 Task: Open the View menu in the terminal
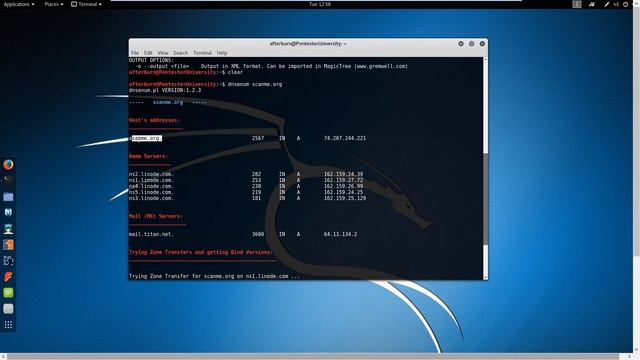163,53
